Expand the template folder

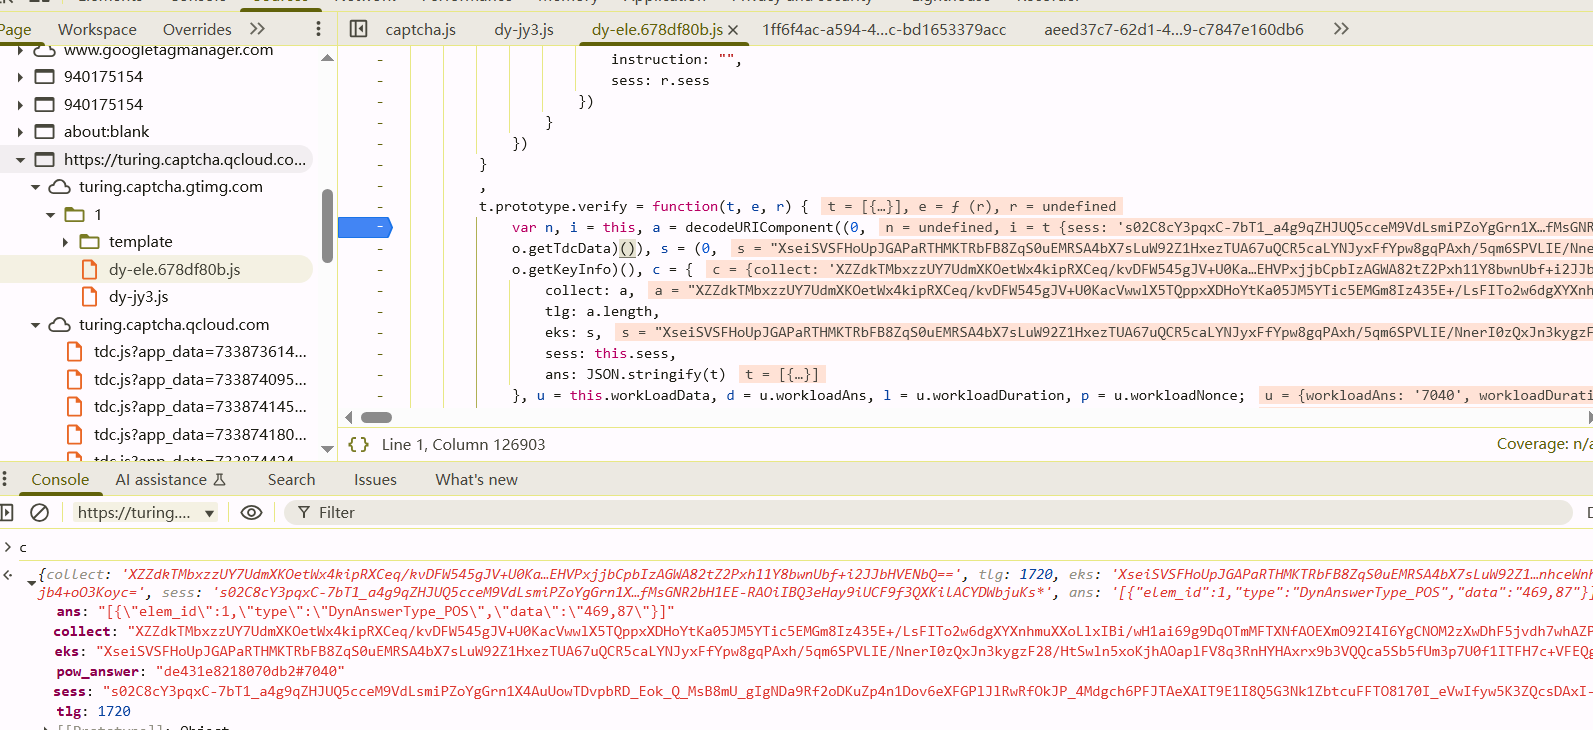click(66, 242)
